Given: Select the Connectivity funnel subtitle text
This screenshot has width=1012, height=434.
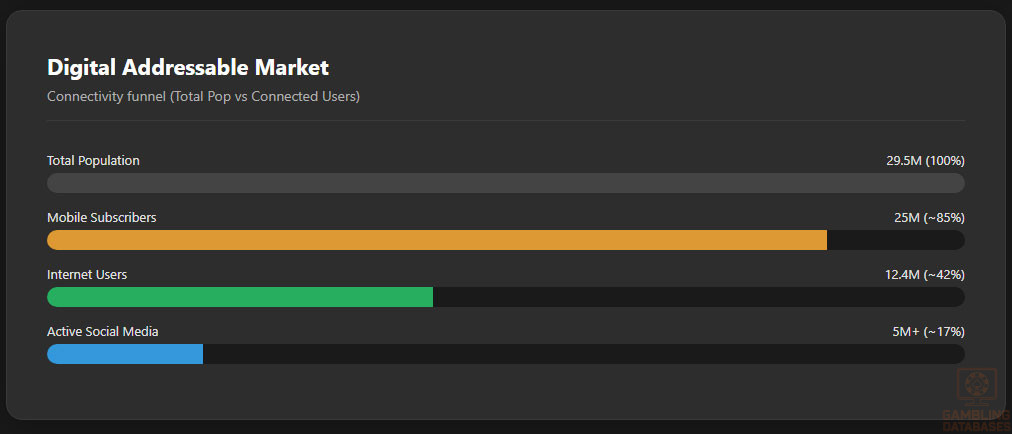Looking at the screenshot, I should [x=203, y=97].
